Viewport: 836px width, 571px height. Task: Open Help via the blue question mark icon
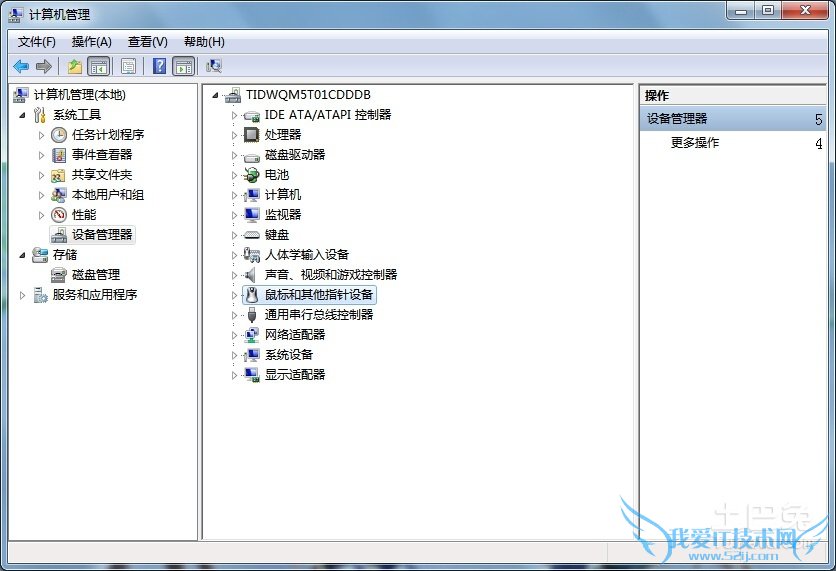[x=159, y=66]
